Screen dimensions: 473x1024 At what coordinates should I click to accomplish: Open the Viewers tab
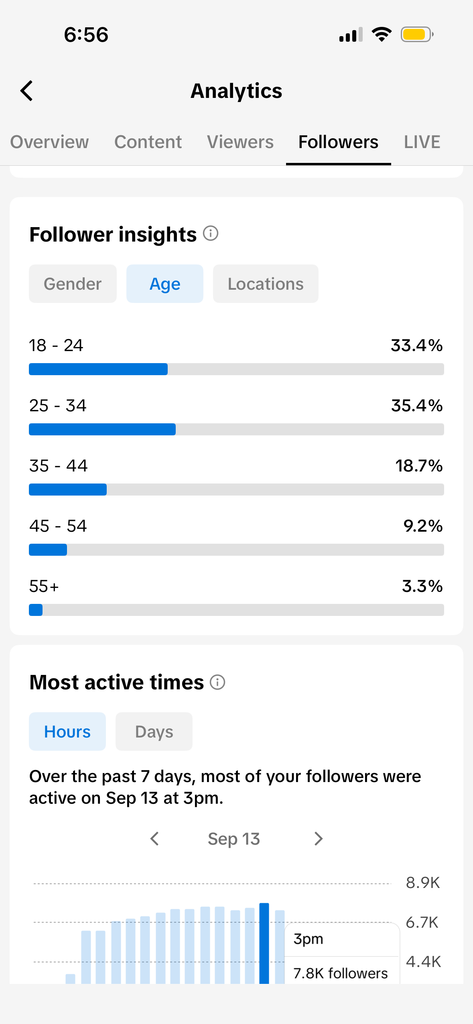point(240,142)
